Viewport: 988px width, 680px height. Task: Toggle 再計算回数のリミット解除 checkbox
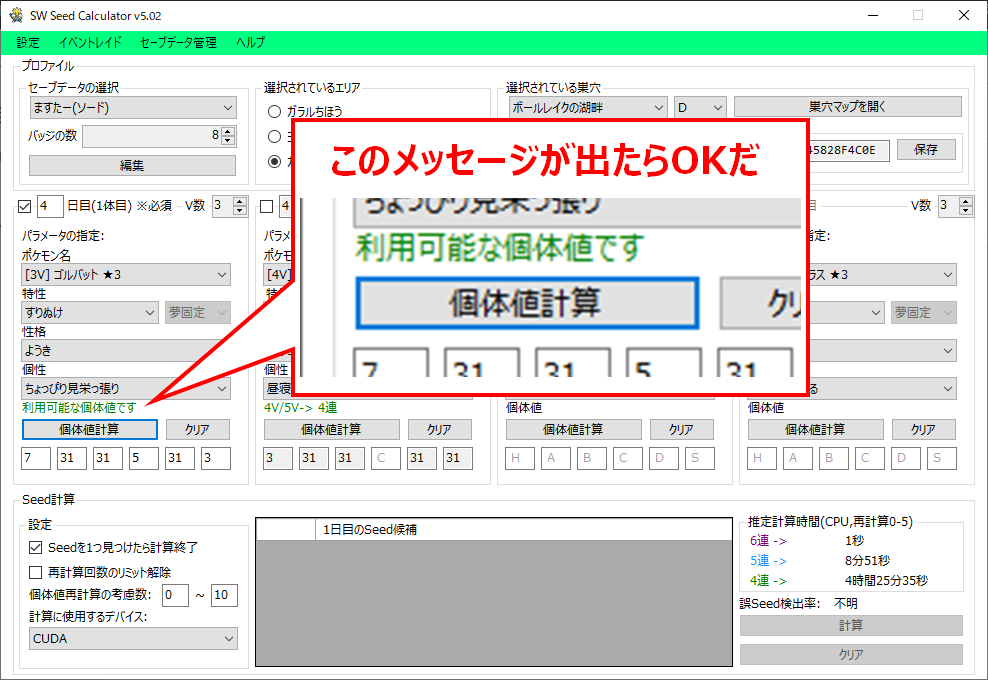click(36, 572)
